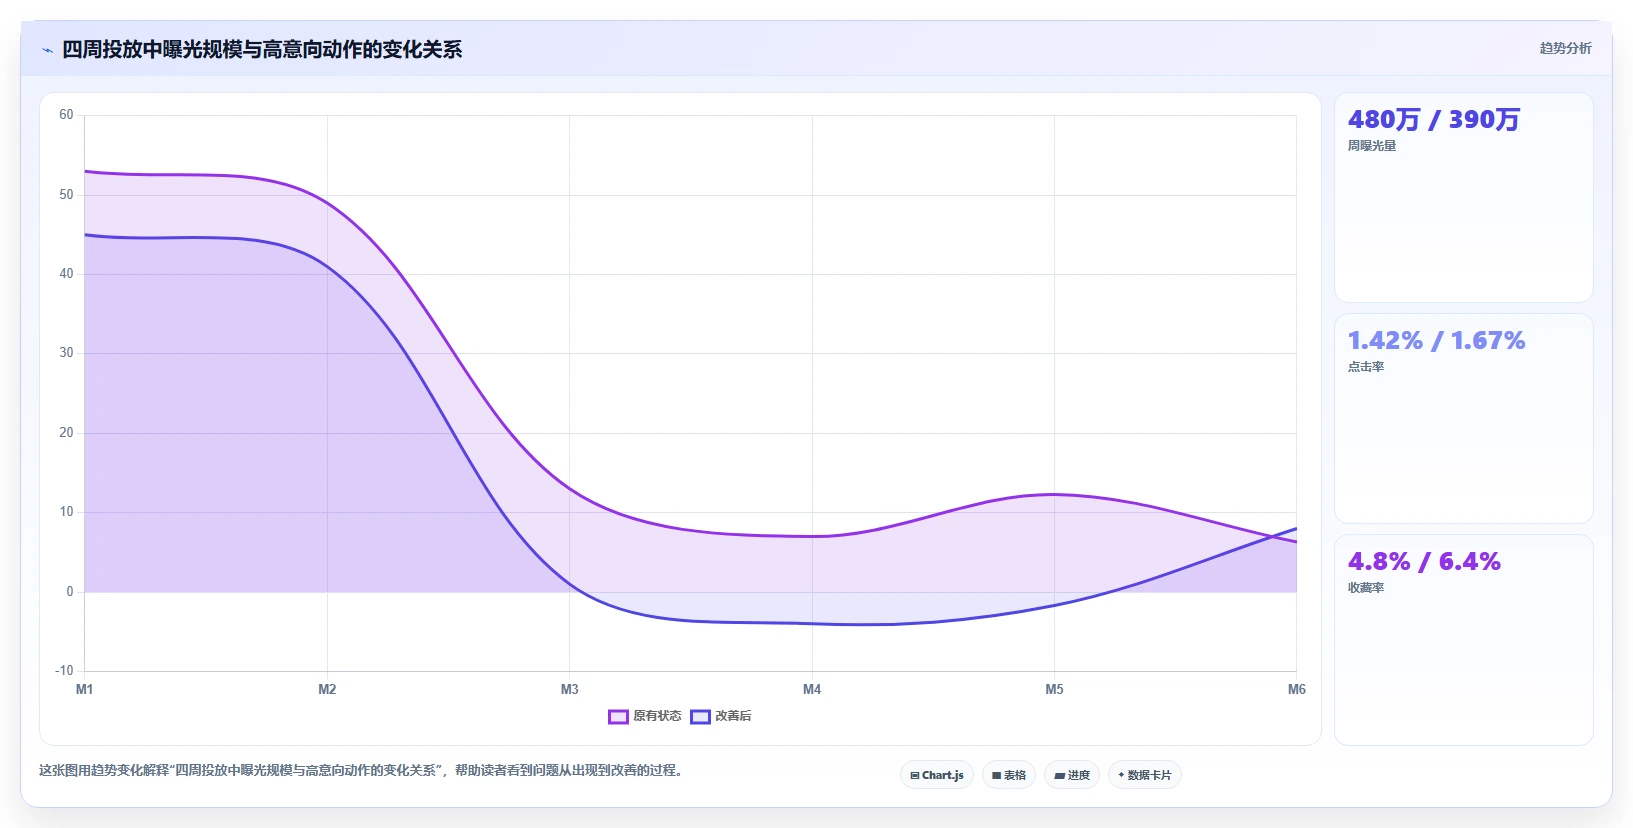Click the 趋势分析 label
The height and width of the screenshot is (828, 1633).
pyautogui.click(x=1565, y=48)
